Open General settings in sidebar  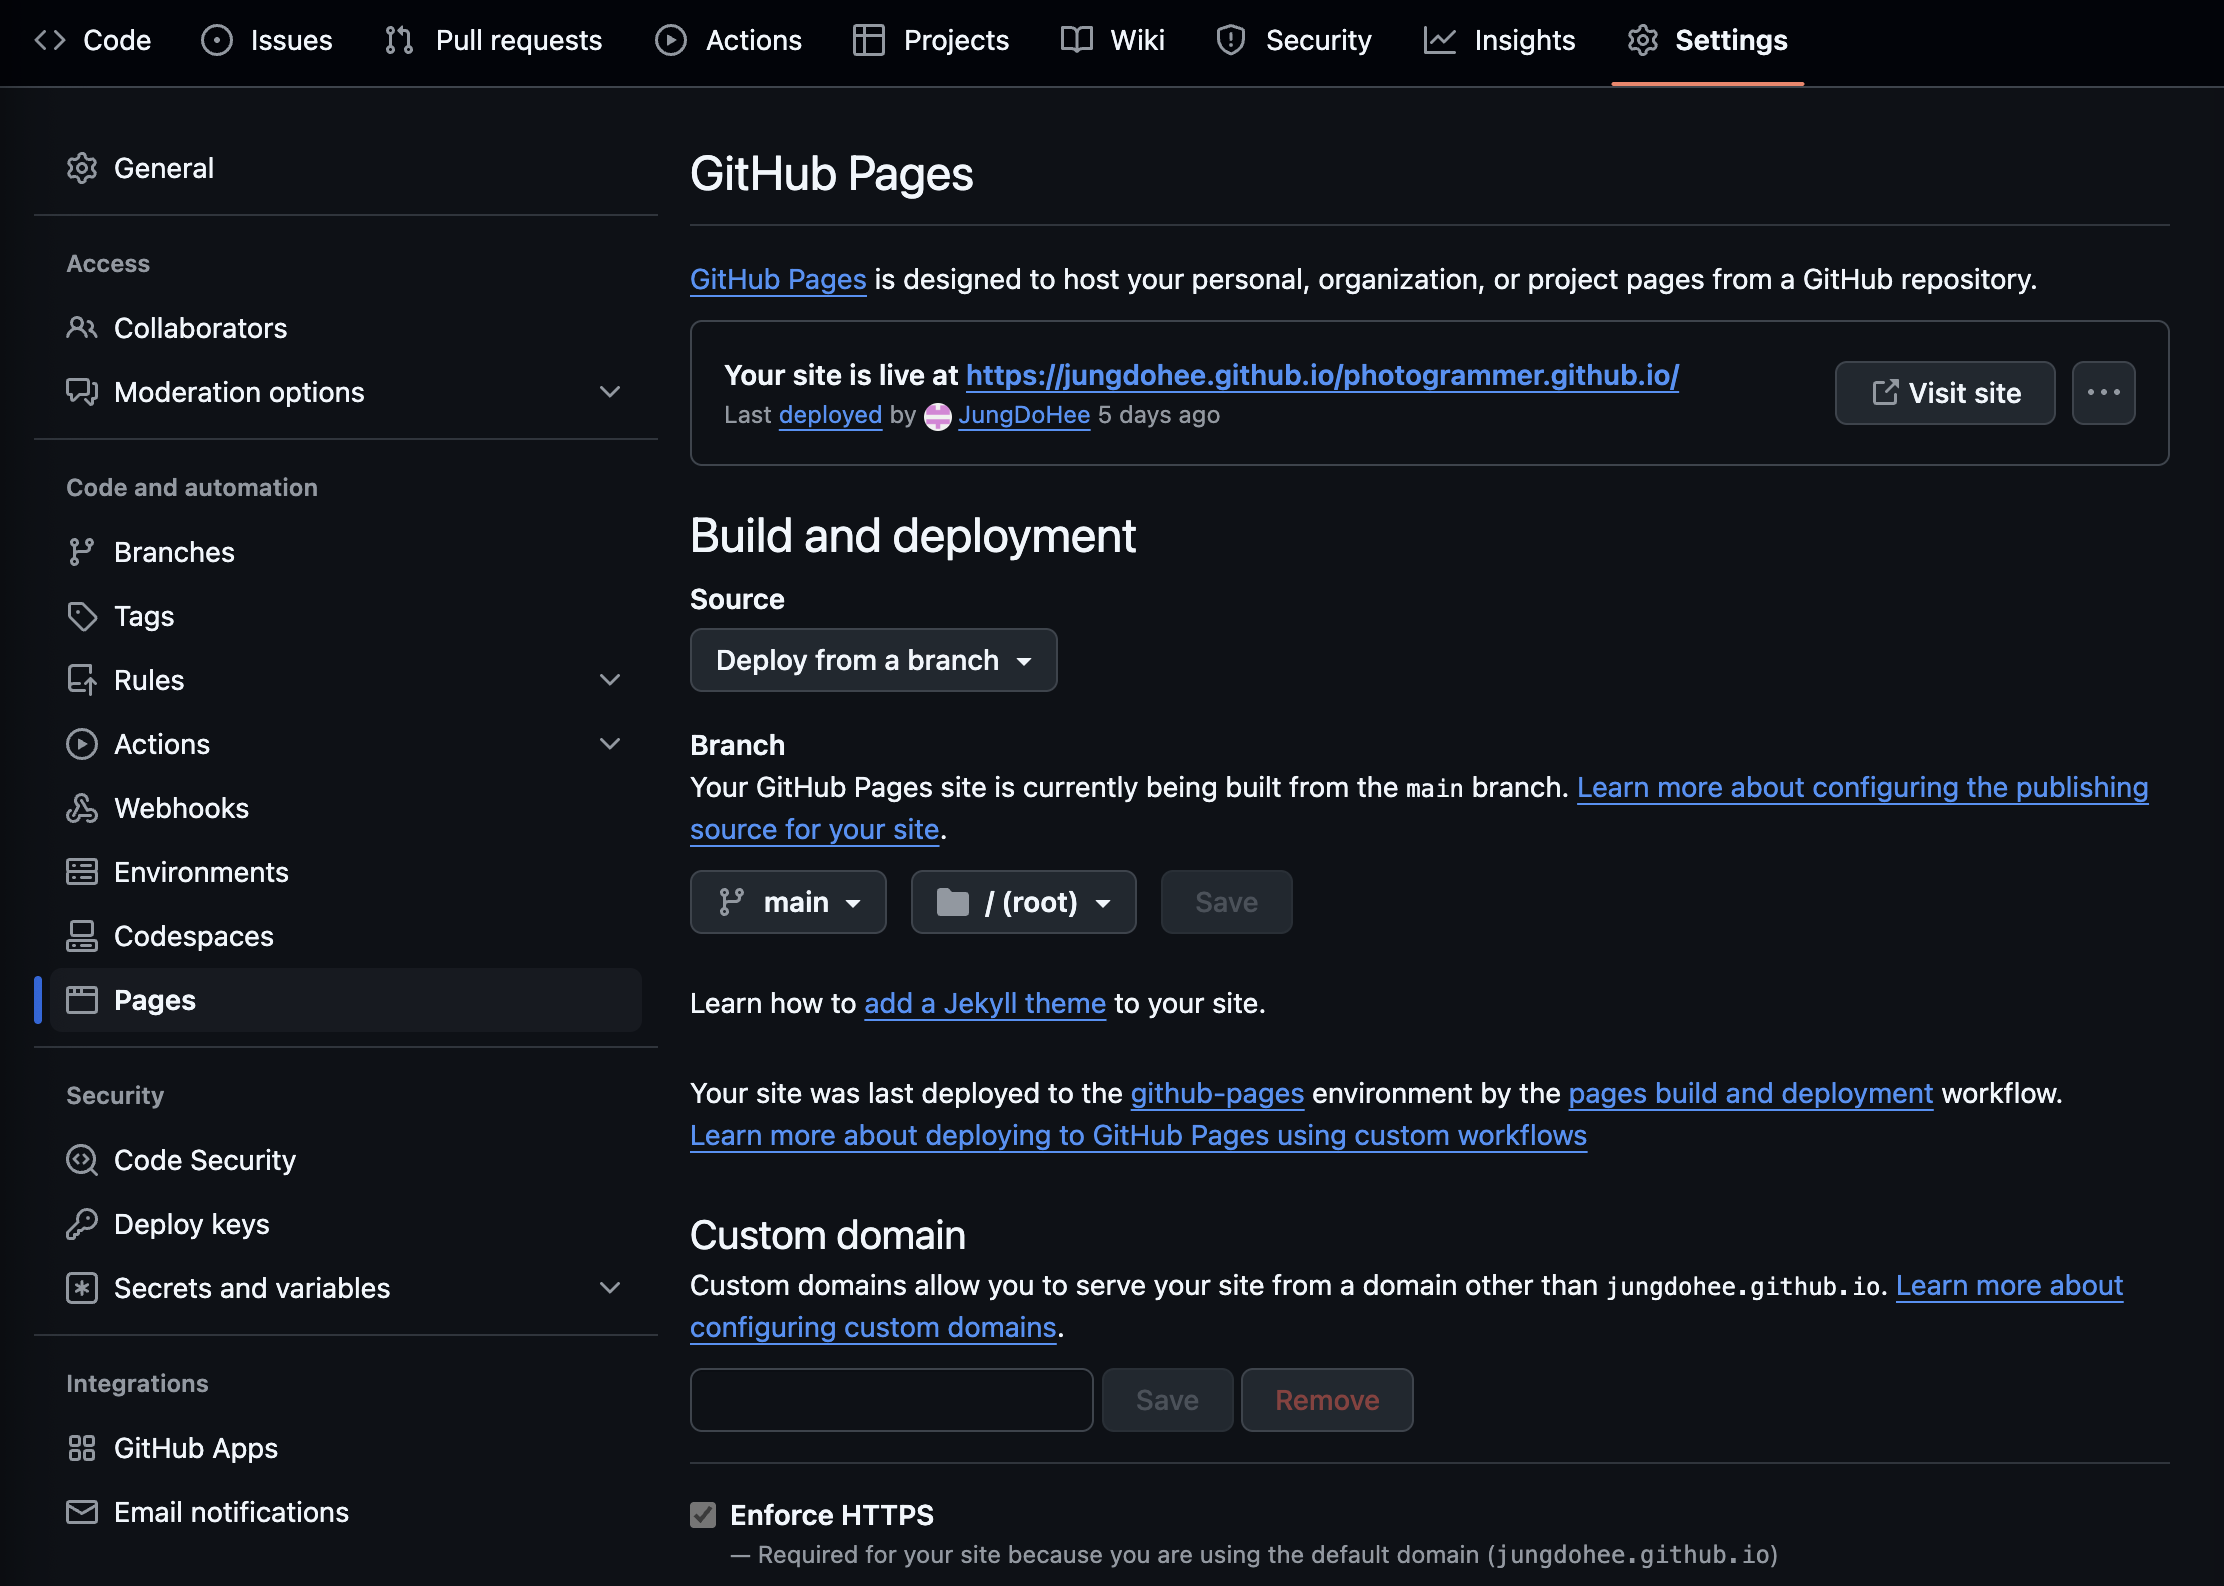pyautogui.click(x=346, y=168)
